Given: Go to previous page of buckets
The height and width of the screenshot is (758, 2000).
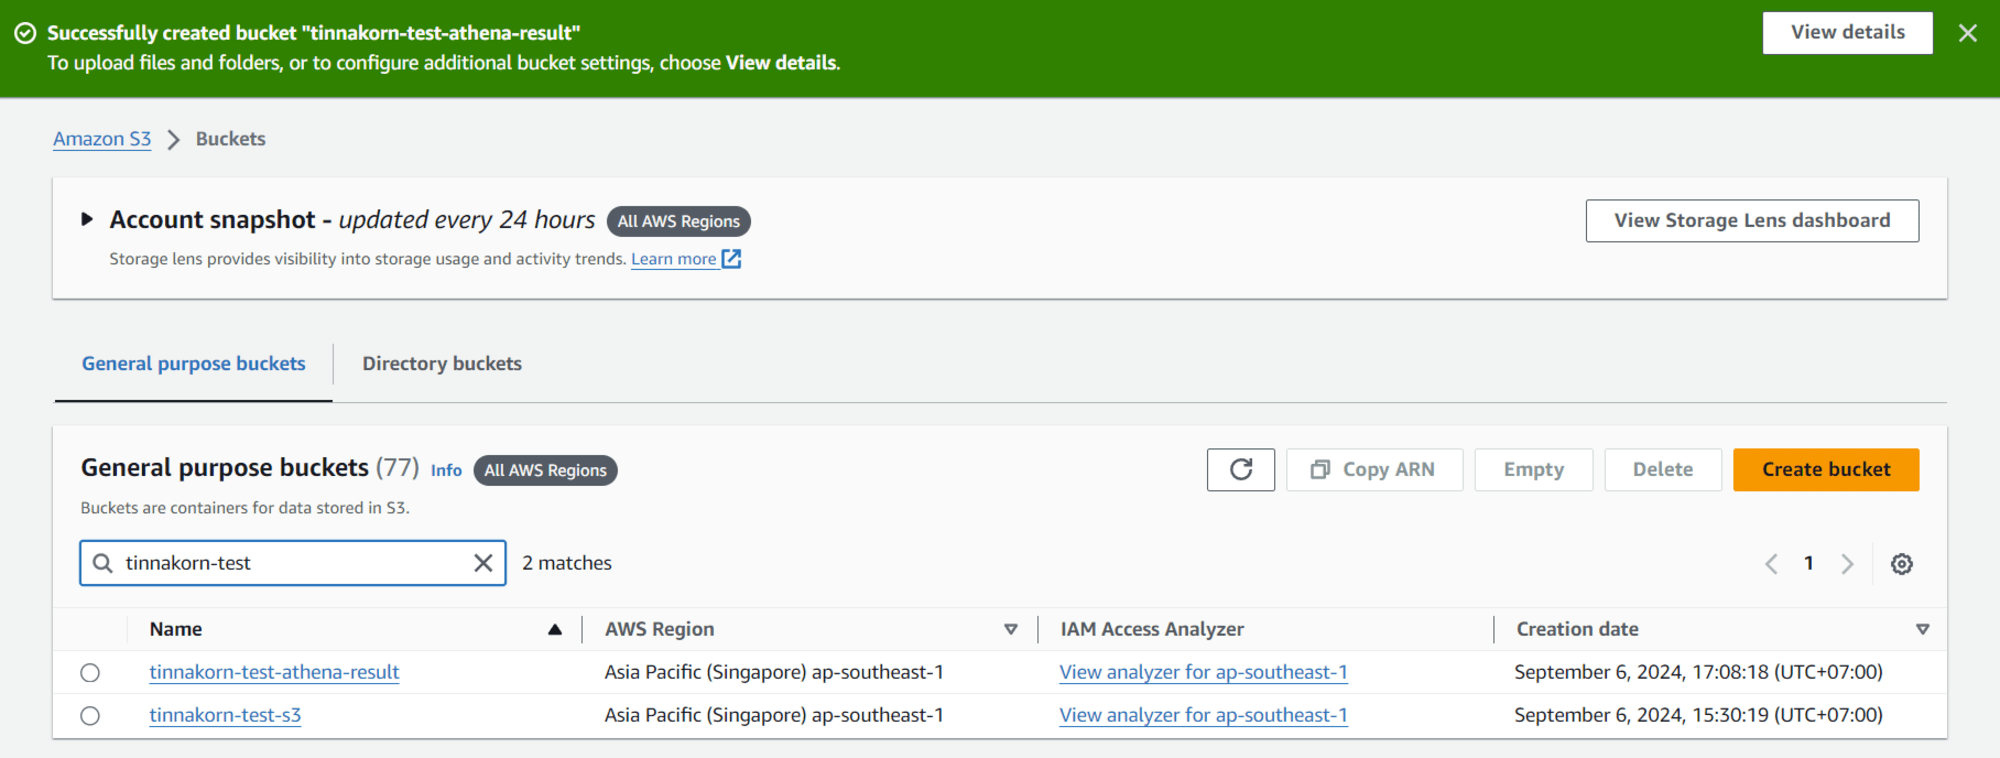Looking at the screenshot, I should [1771, 564].
